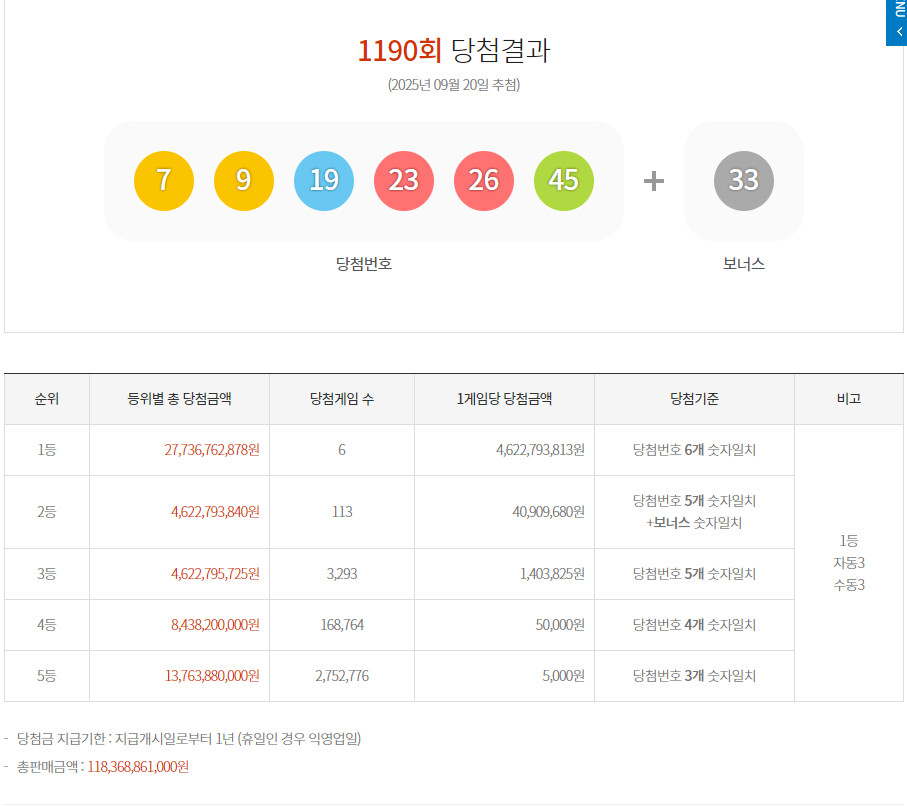
Task: Click per-game prize 1,403,825원
Action: click(552, 574)
